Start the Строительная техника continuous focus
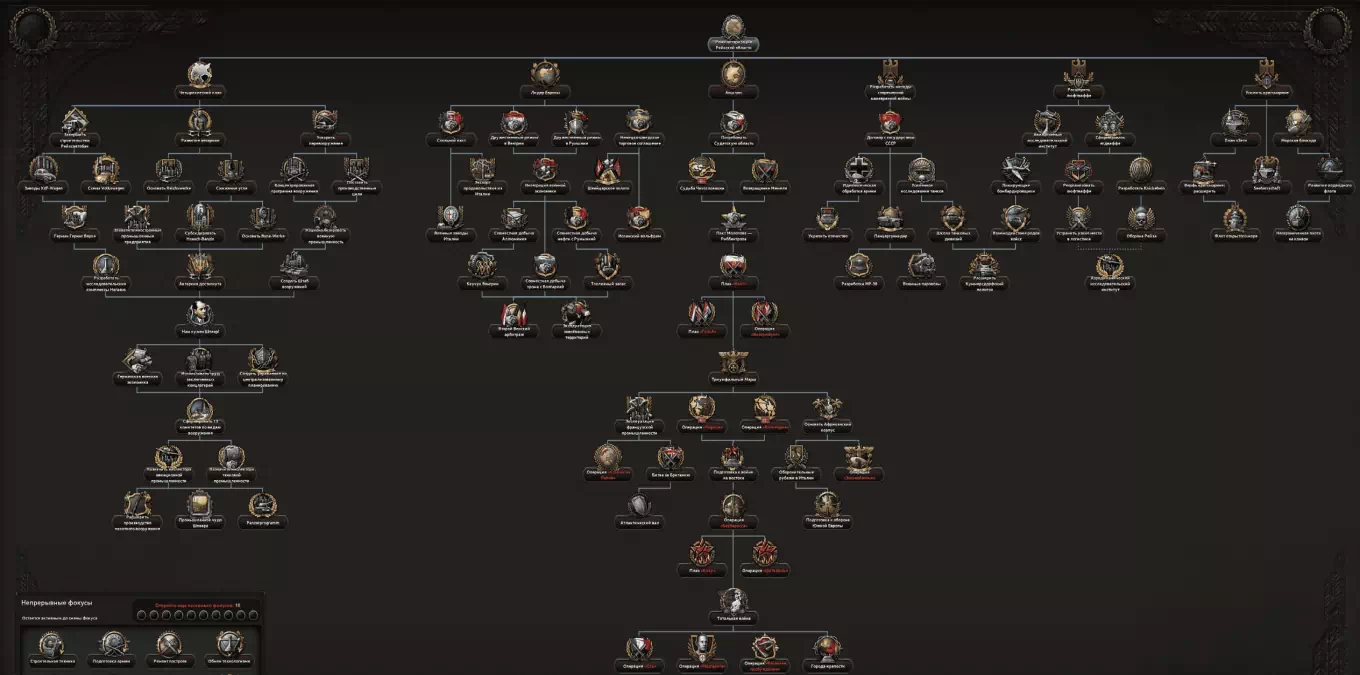The width and height of the screenshot is (1360, 675). click(51, 645)
